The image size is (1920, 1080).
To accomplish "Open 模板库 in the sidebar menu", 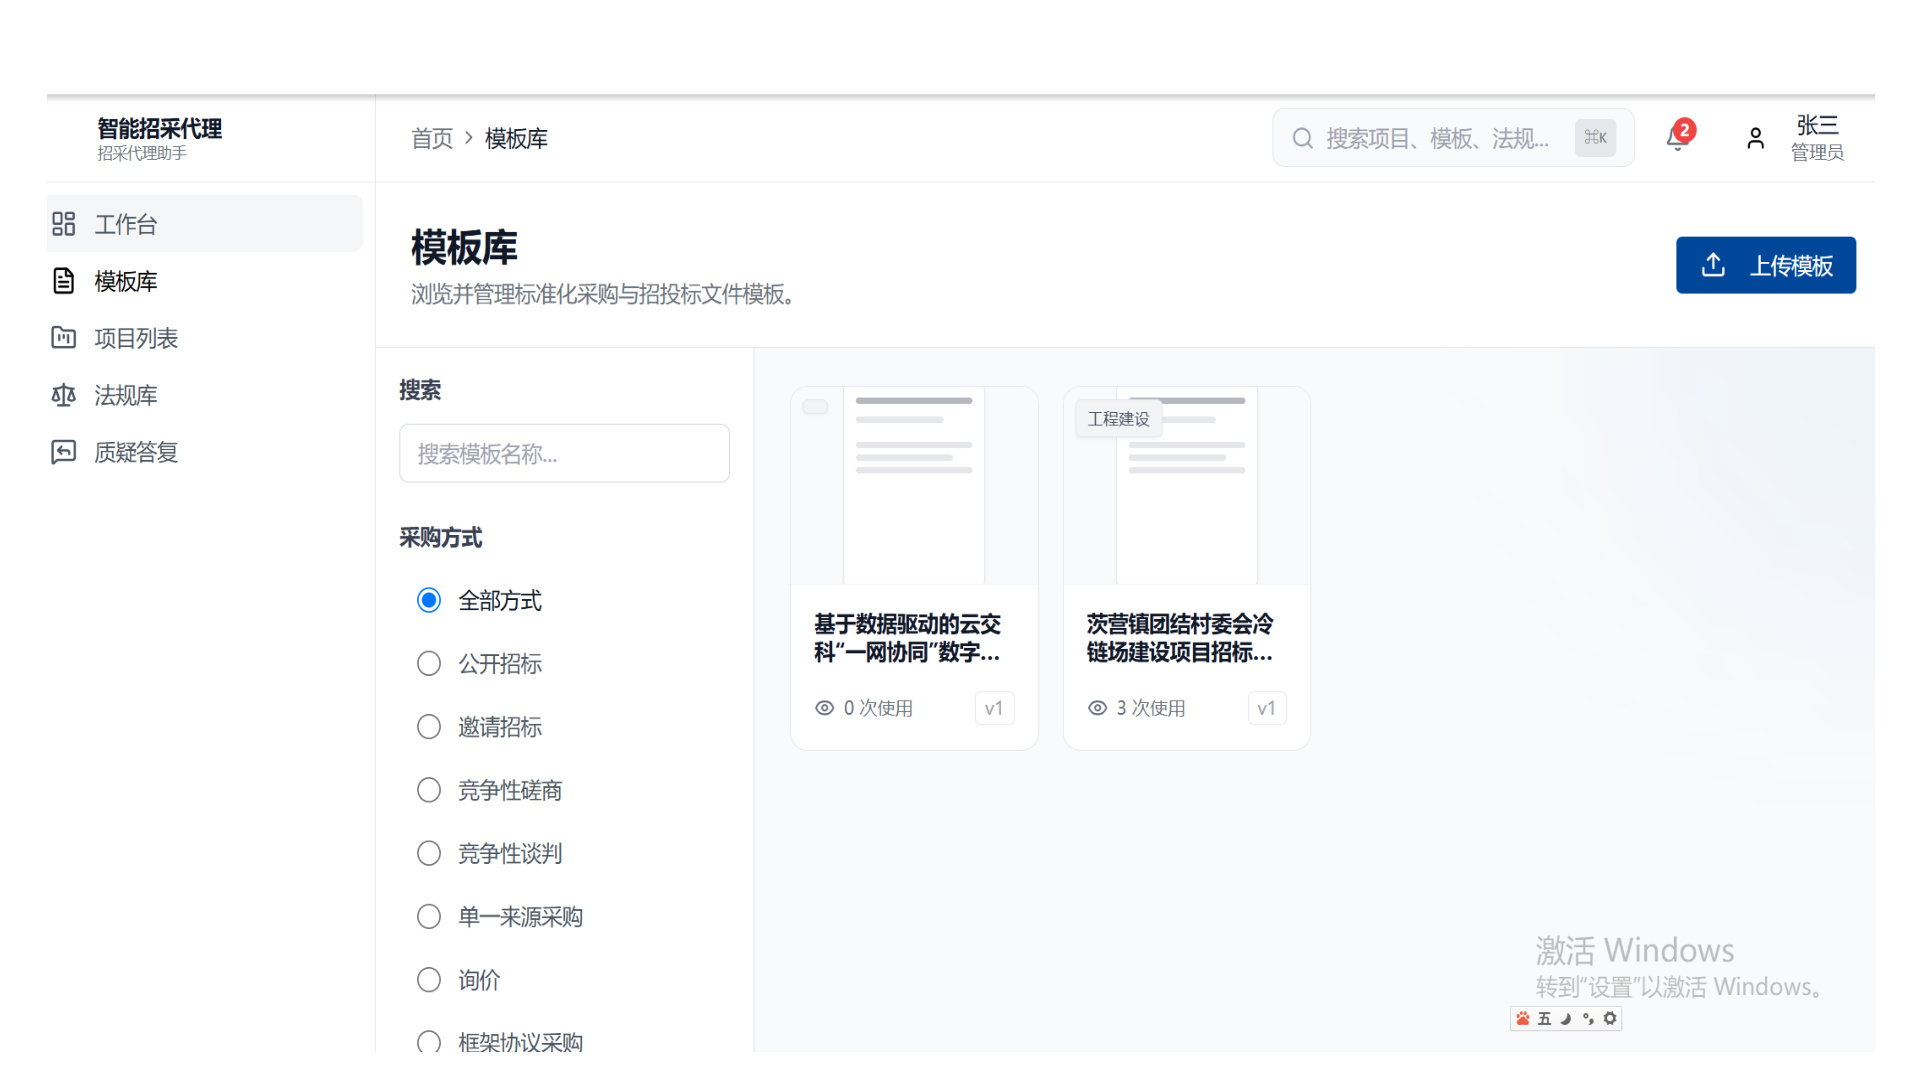I will [x=205, y=281].
